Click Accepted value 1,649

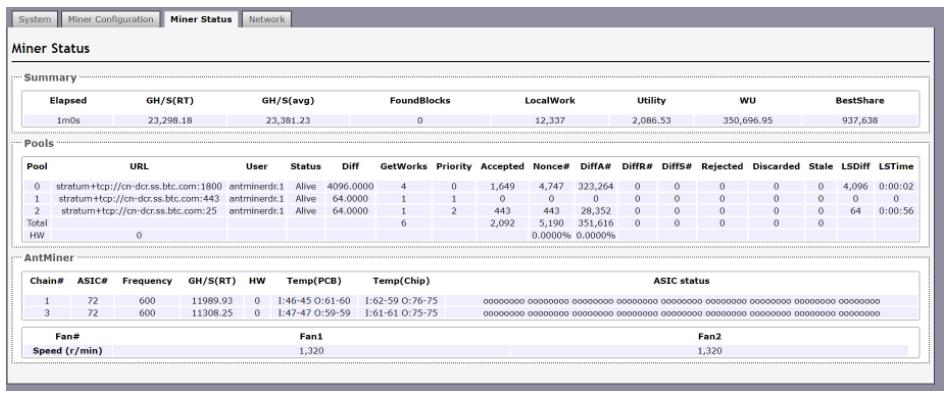[502, 186]
